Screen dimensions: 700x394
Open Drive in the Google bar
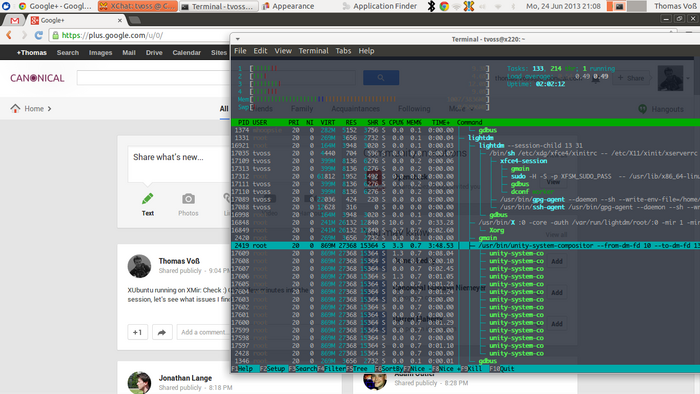coord(154,53)
